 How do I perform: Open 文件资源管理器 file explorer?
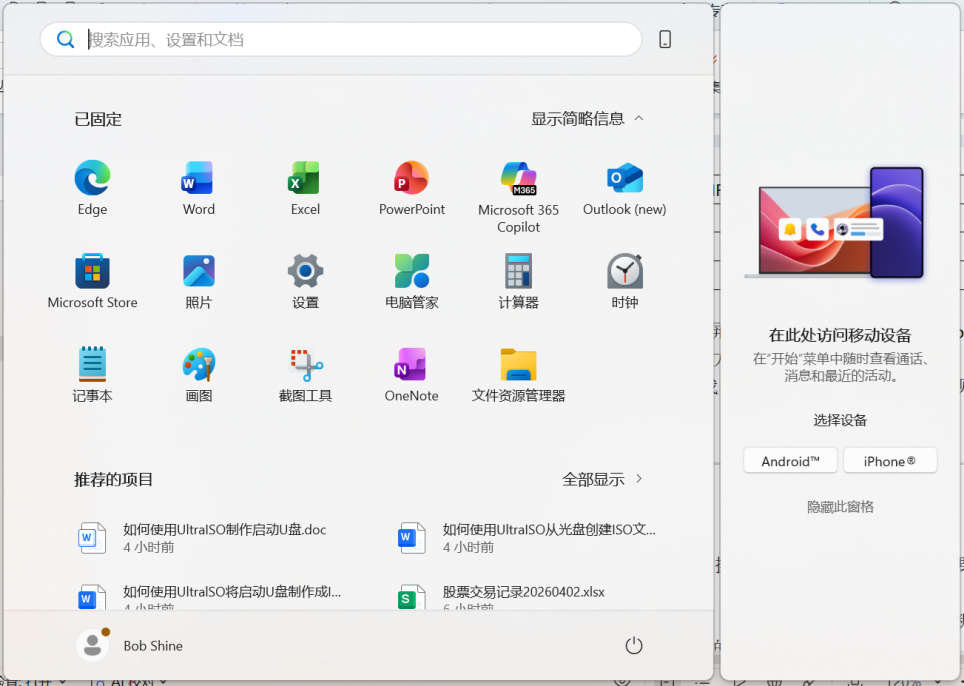click(x=518, y=374)
